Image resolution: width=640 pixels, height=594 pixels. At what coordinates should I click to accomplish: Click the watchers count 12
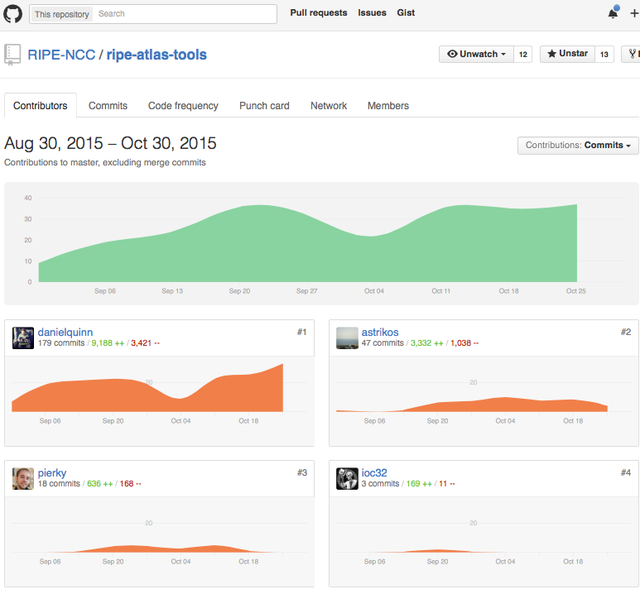[x=523, y=54]
